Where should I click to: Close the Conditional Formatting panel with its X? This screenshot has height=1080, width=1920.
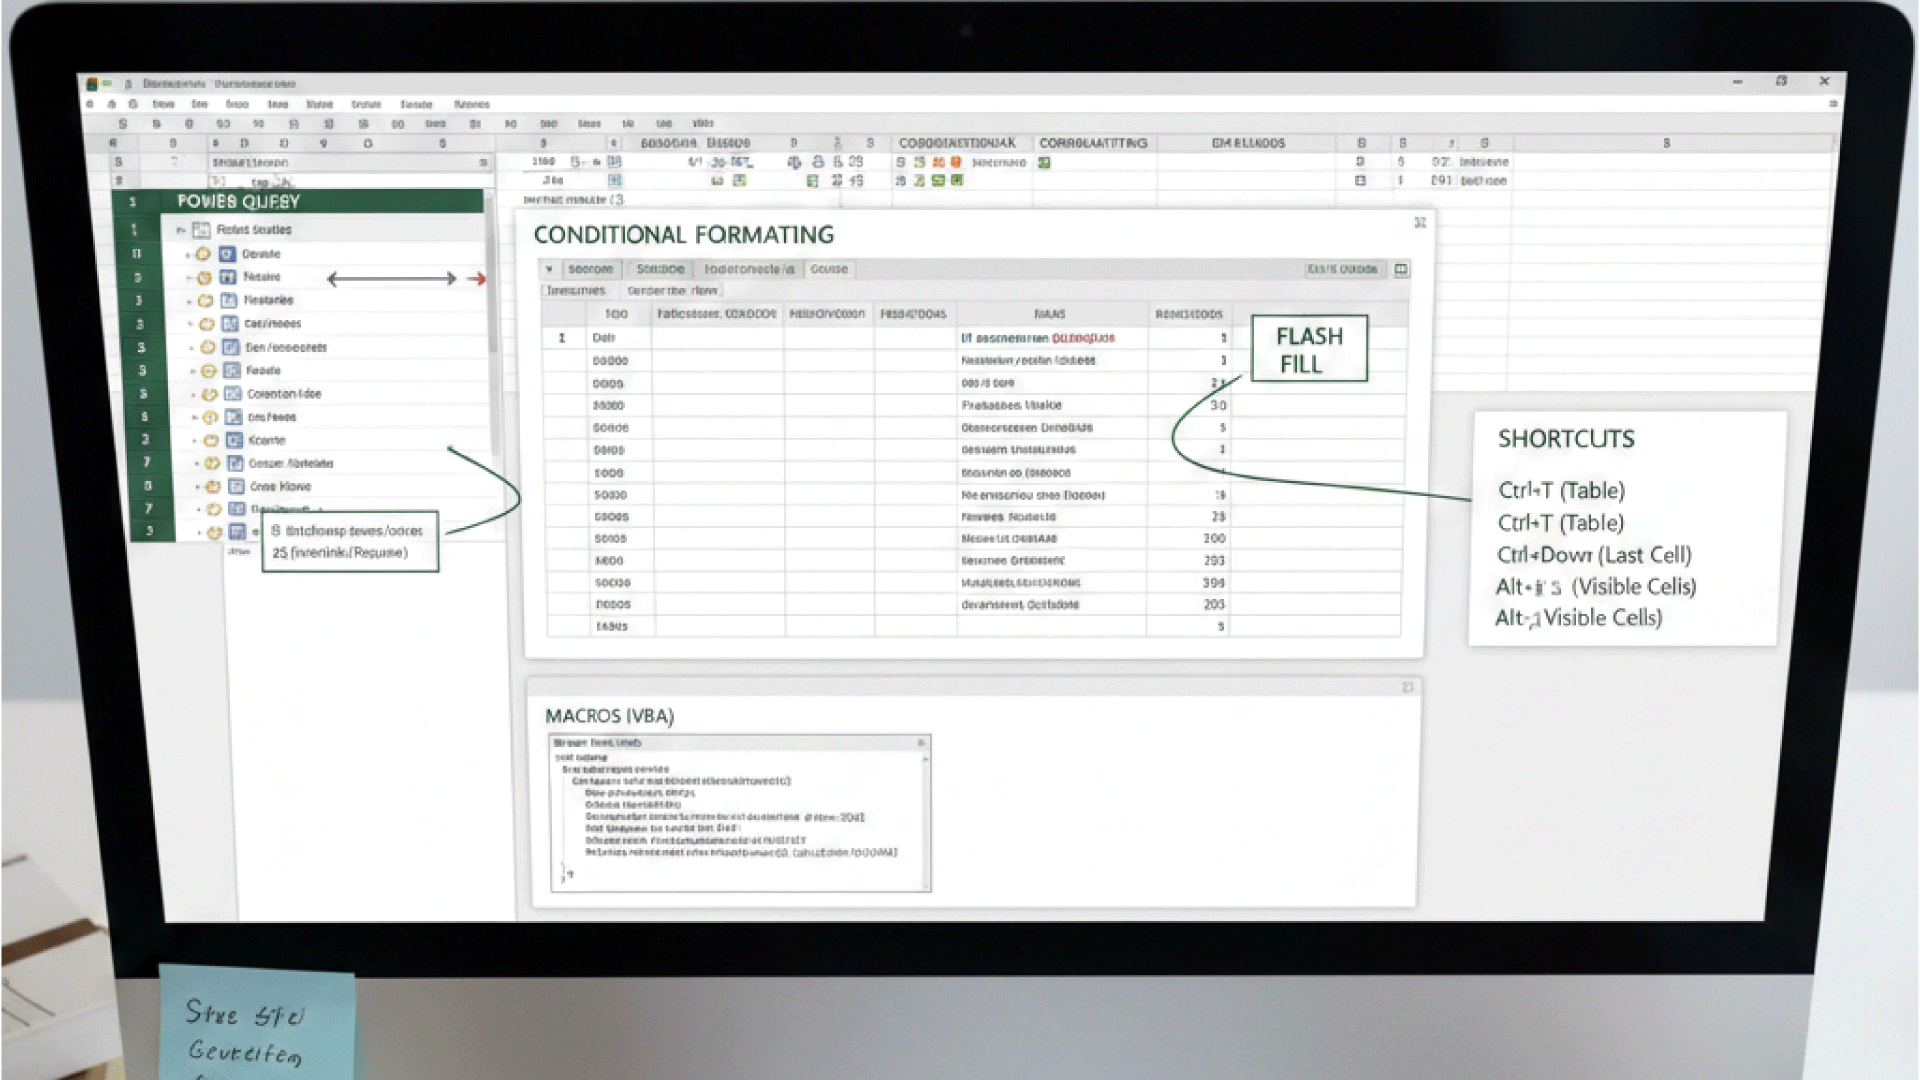[x=1420, y=223]
